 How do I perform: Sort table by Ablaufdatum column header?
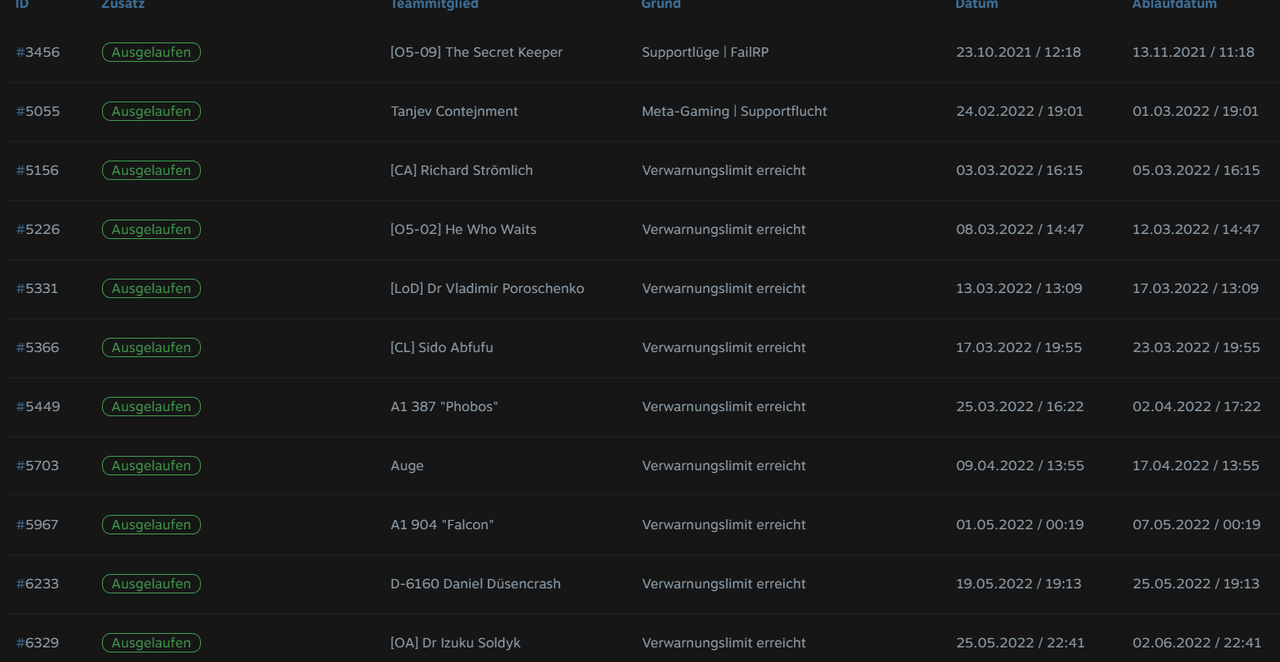coord(1174,4)
